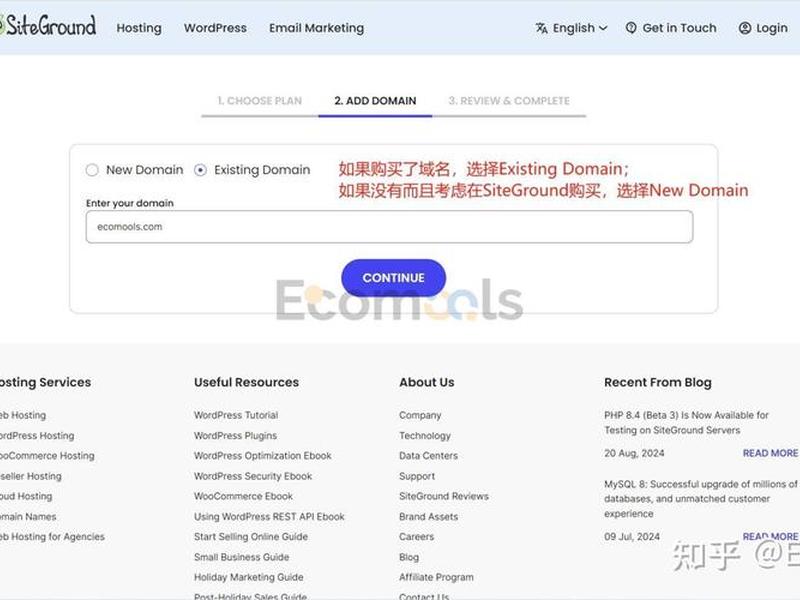Click Read More for 09 Jul post
Viewport: 800px width, 600px height.
770,537
